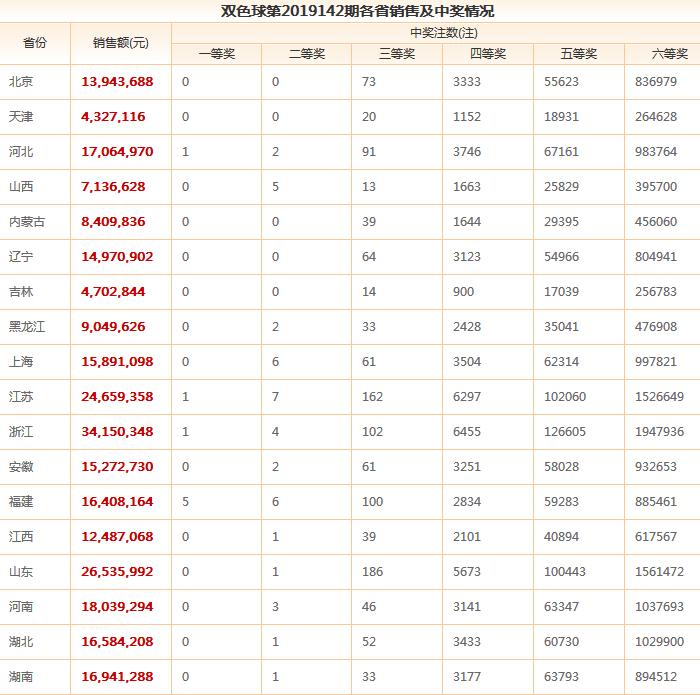Click fourth prize value 900
This screenshot has width=700, height=695.
[x=463, y=291]
